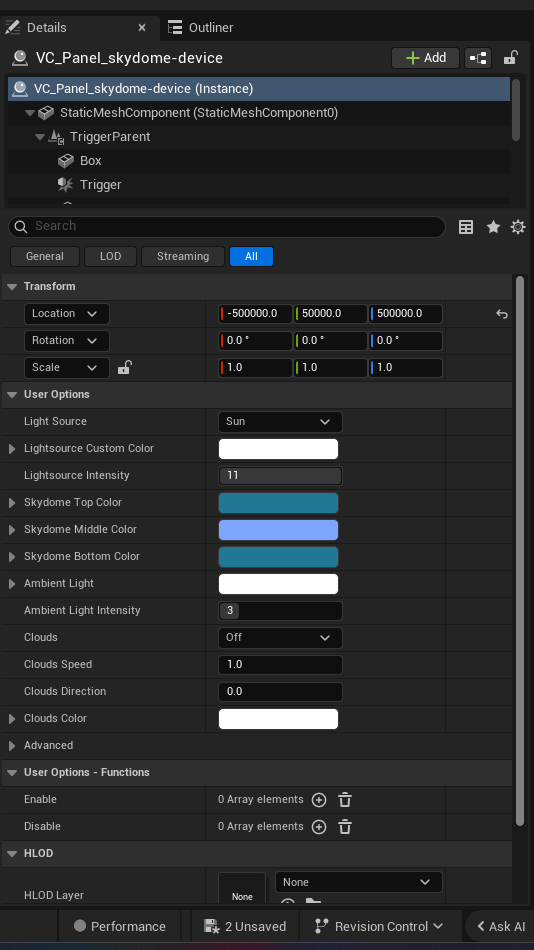
Task: Open the Performance status button
Action: 119,927
